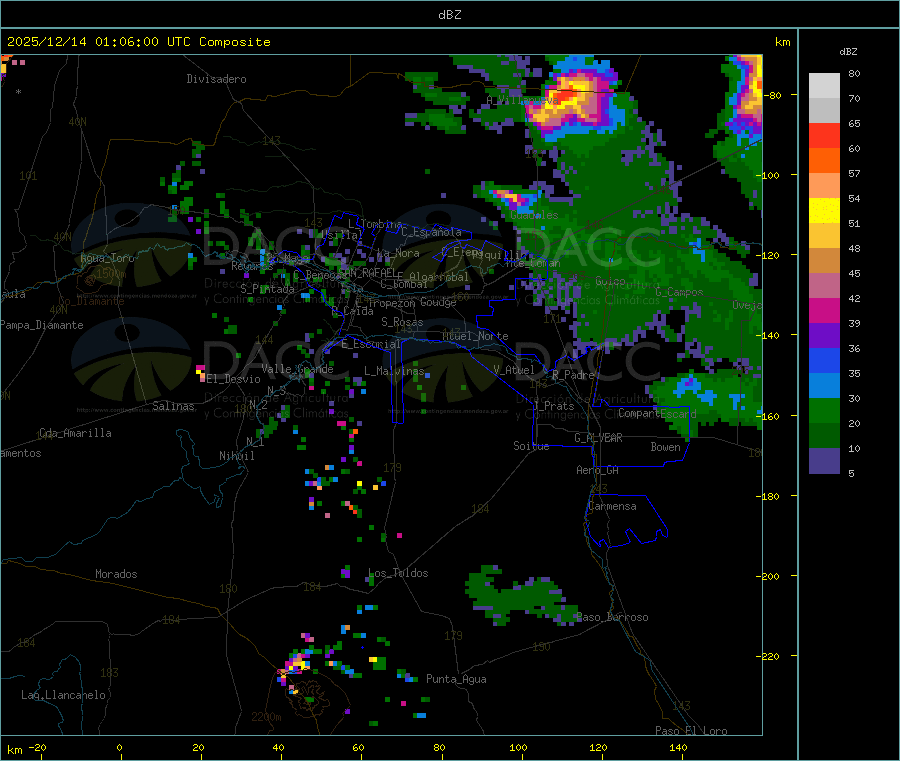900x761 pixels.
Task: Click the Soitue location label
Action: (x=531, y=446)
